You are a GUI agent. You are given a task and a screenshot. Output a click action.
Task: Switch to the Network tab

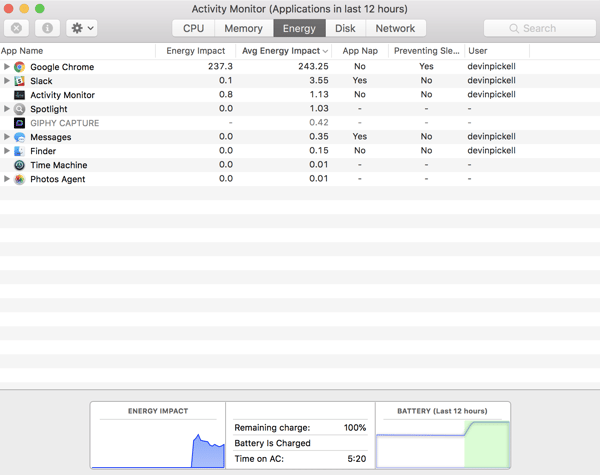(395, 28)
